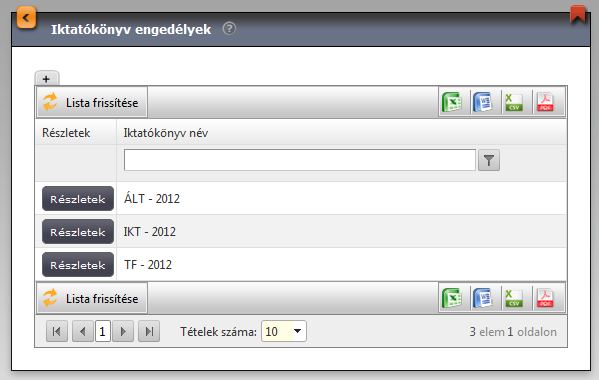Export to Excel from bottom toolbar
This screenshot has width=599, height=380.
(452, 298)
